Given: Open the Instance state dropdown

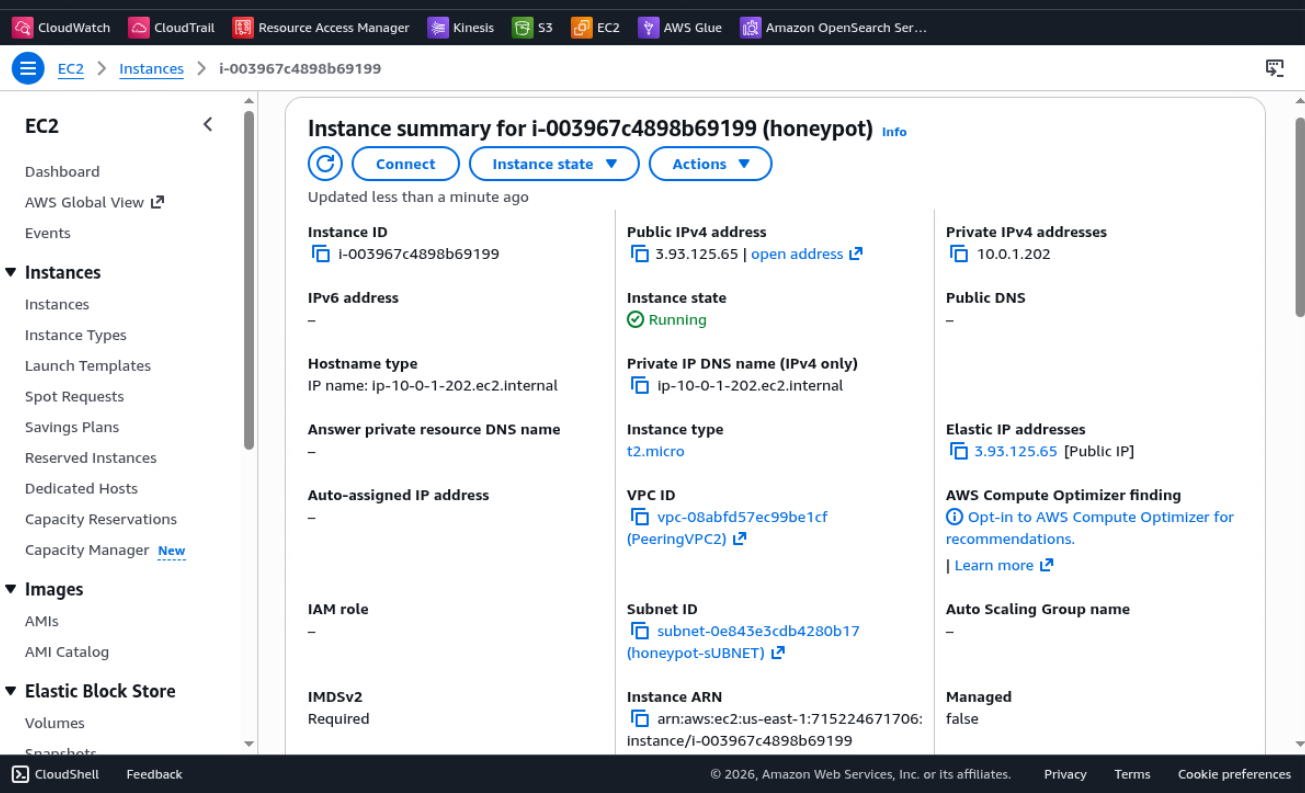Looking at the screenshot, I should (554, 164).
